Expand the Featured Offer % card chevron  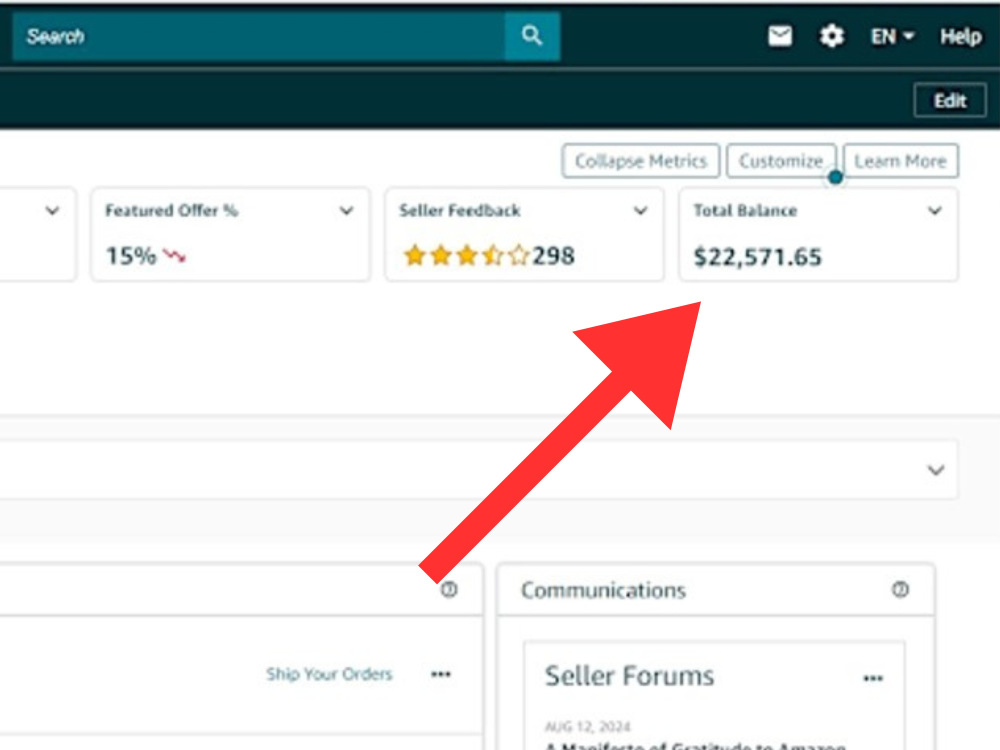pyautogui.click(x=346, y=210)
